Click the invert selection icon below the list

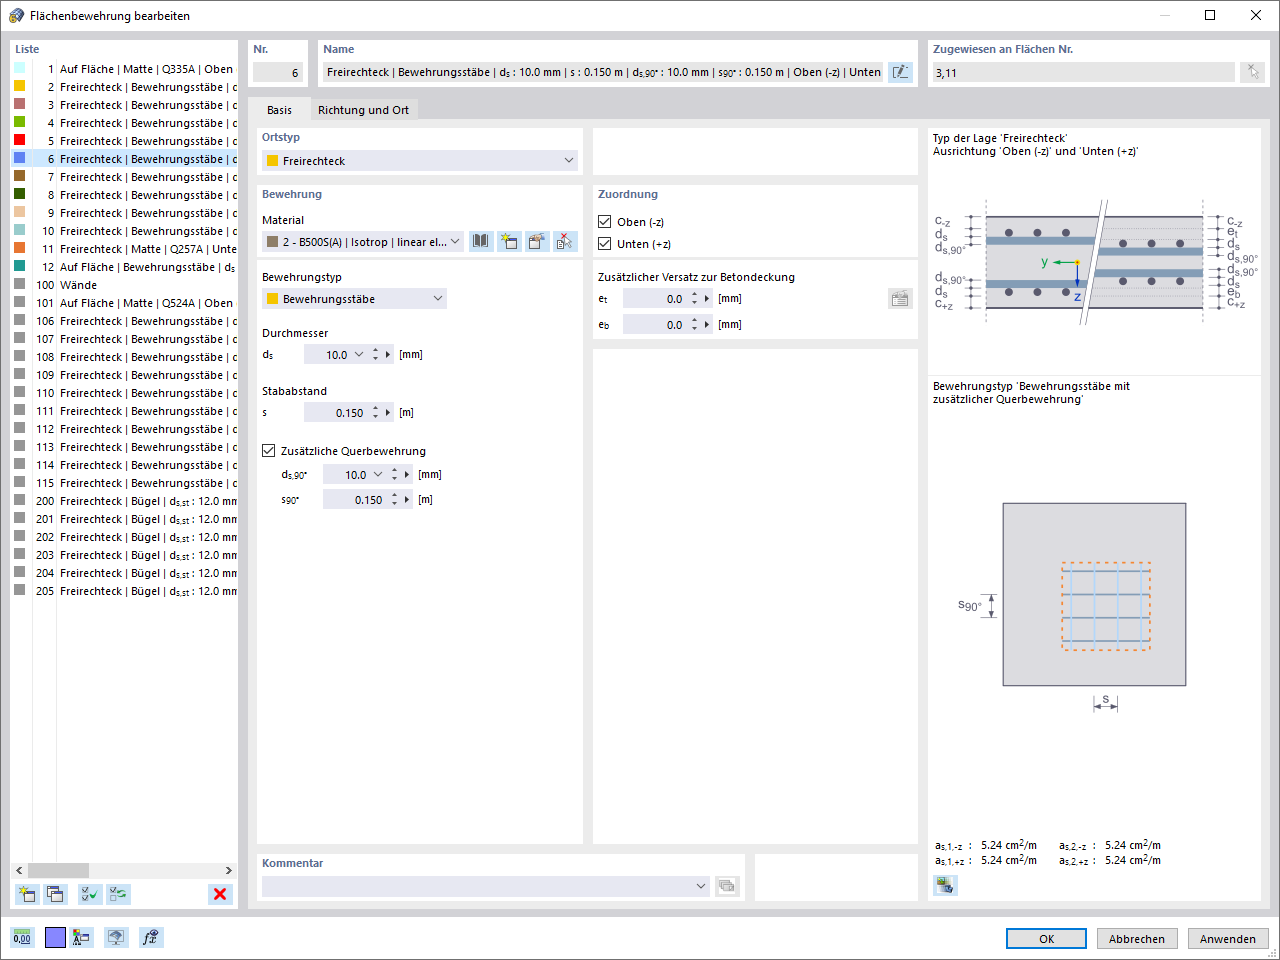(x=119, y=894)
